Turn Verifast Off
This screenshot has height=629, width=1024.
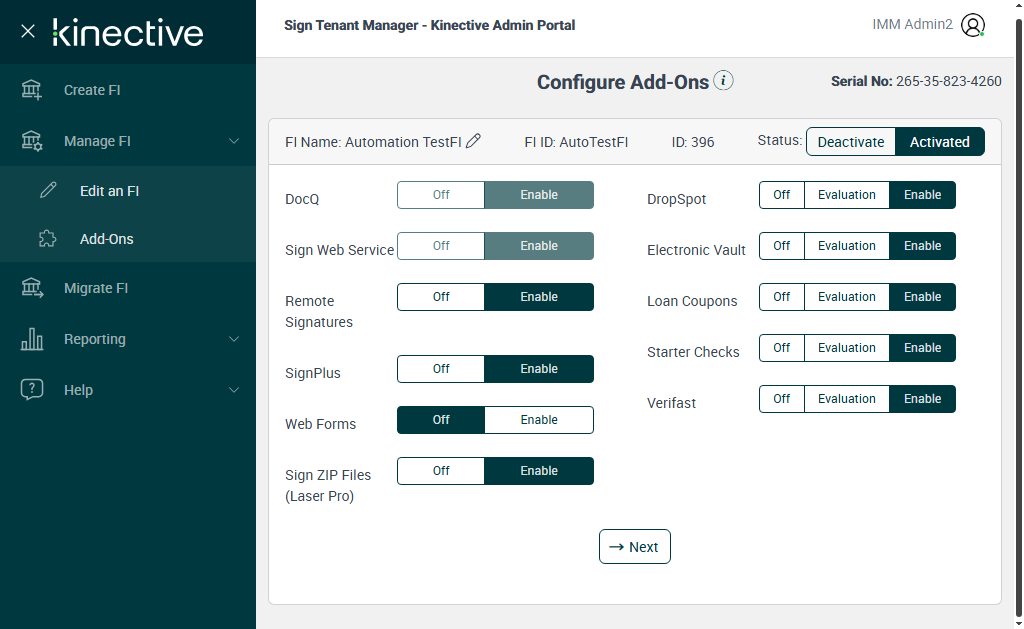(782, 398)
